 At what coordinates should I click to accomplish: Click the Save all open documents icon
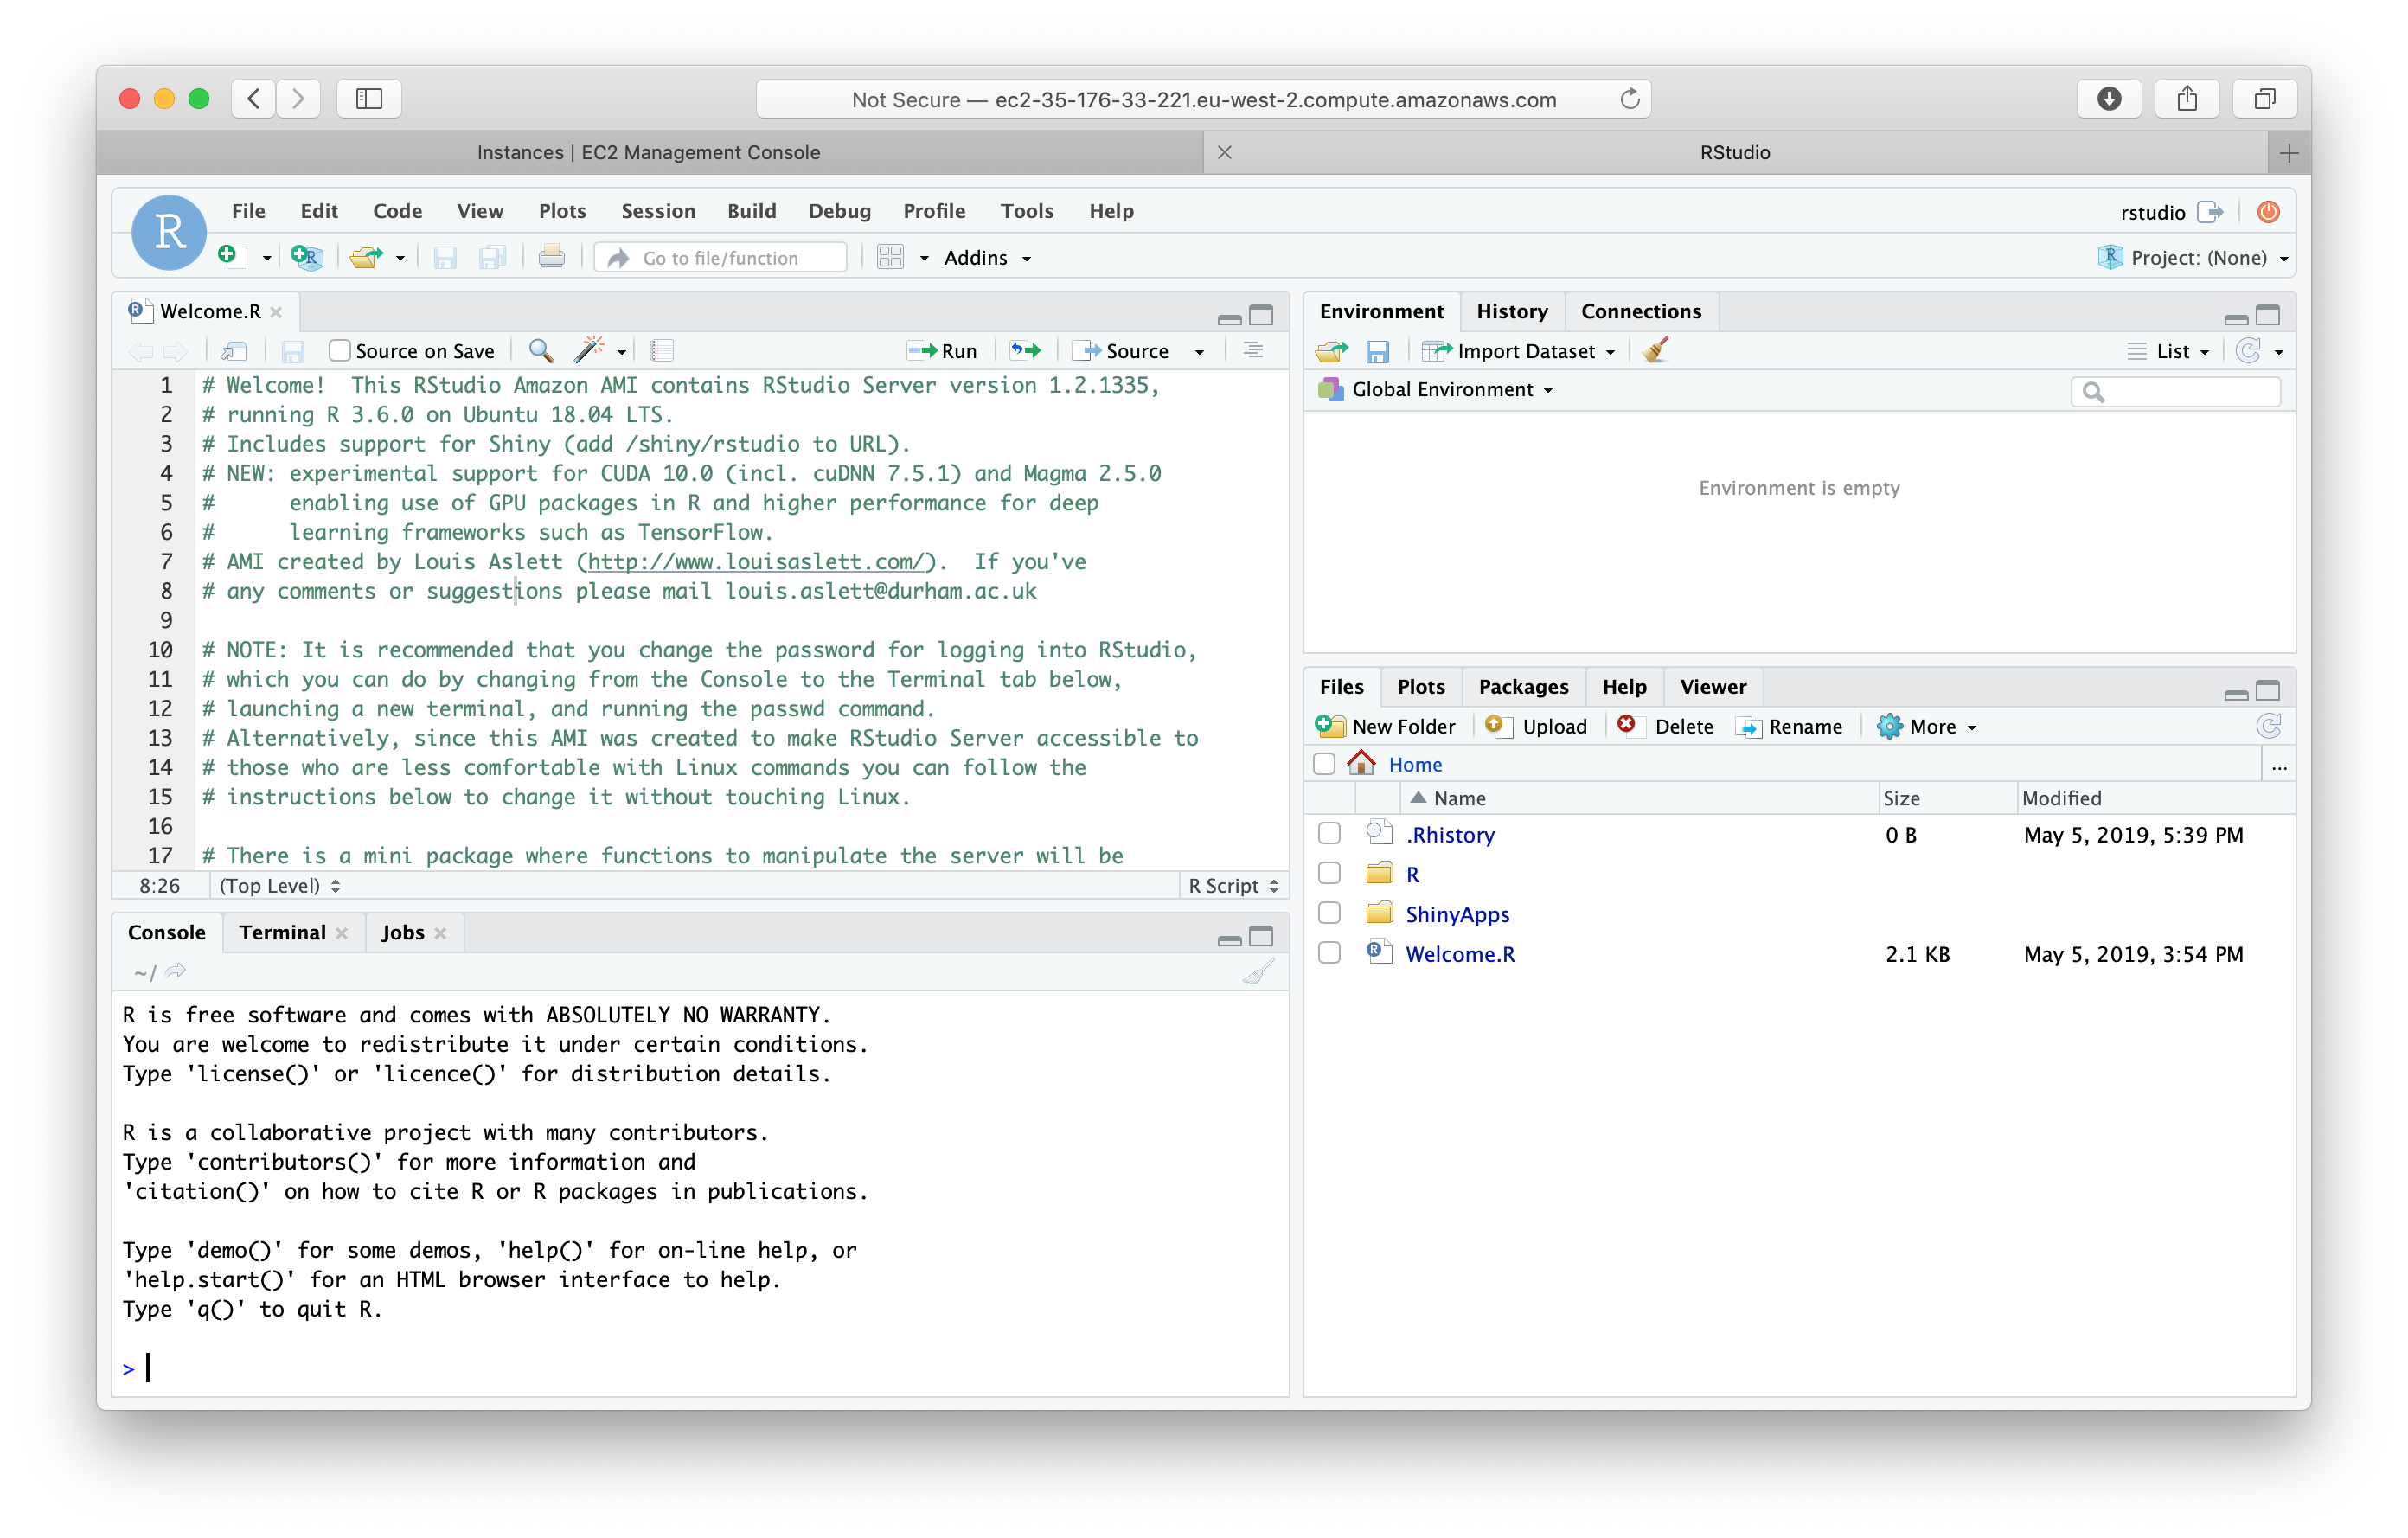[x=492, y=257]
